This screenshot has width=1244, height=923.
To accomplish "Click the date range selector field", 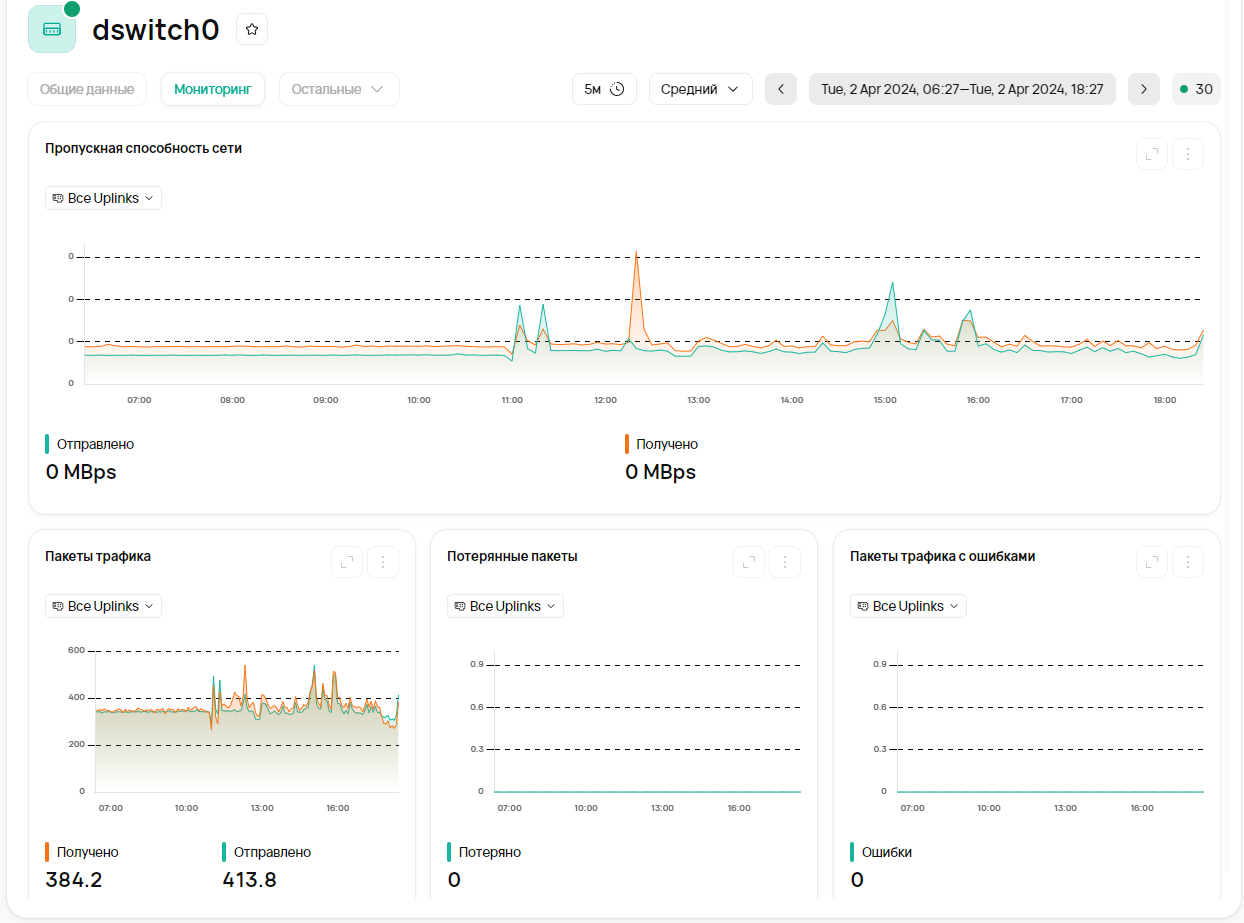I will point(962,89).
